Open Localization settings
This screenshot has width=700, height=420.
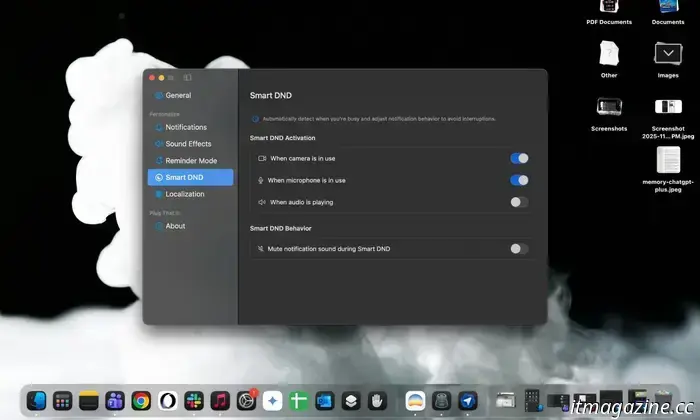click(191, 194)
